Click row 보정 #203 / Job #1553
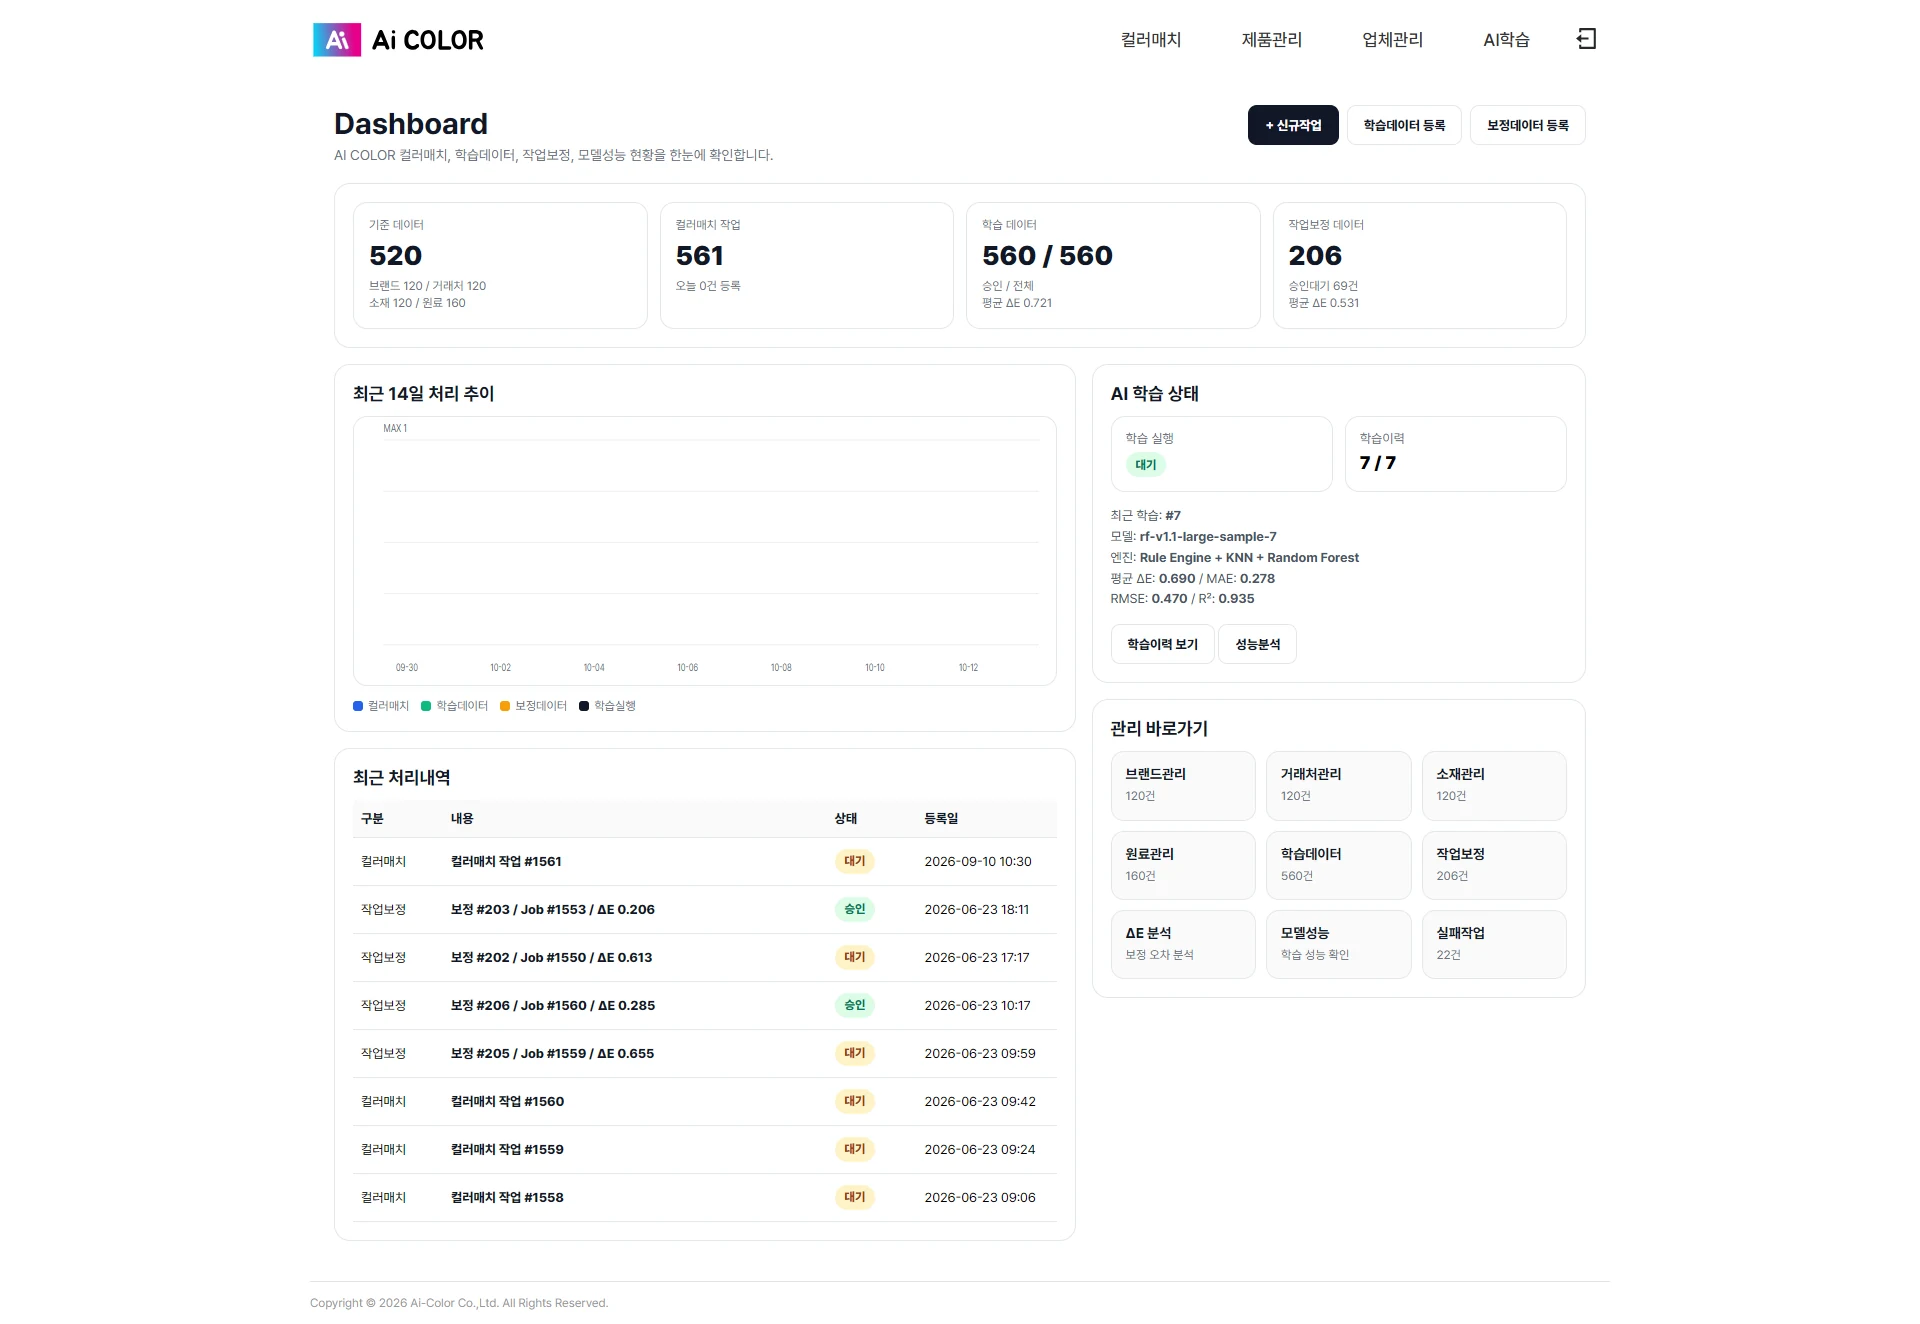 (704, 910)
